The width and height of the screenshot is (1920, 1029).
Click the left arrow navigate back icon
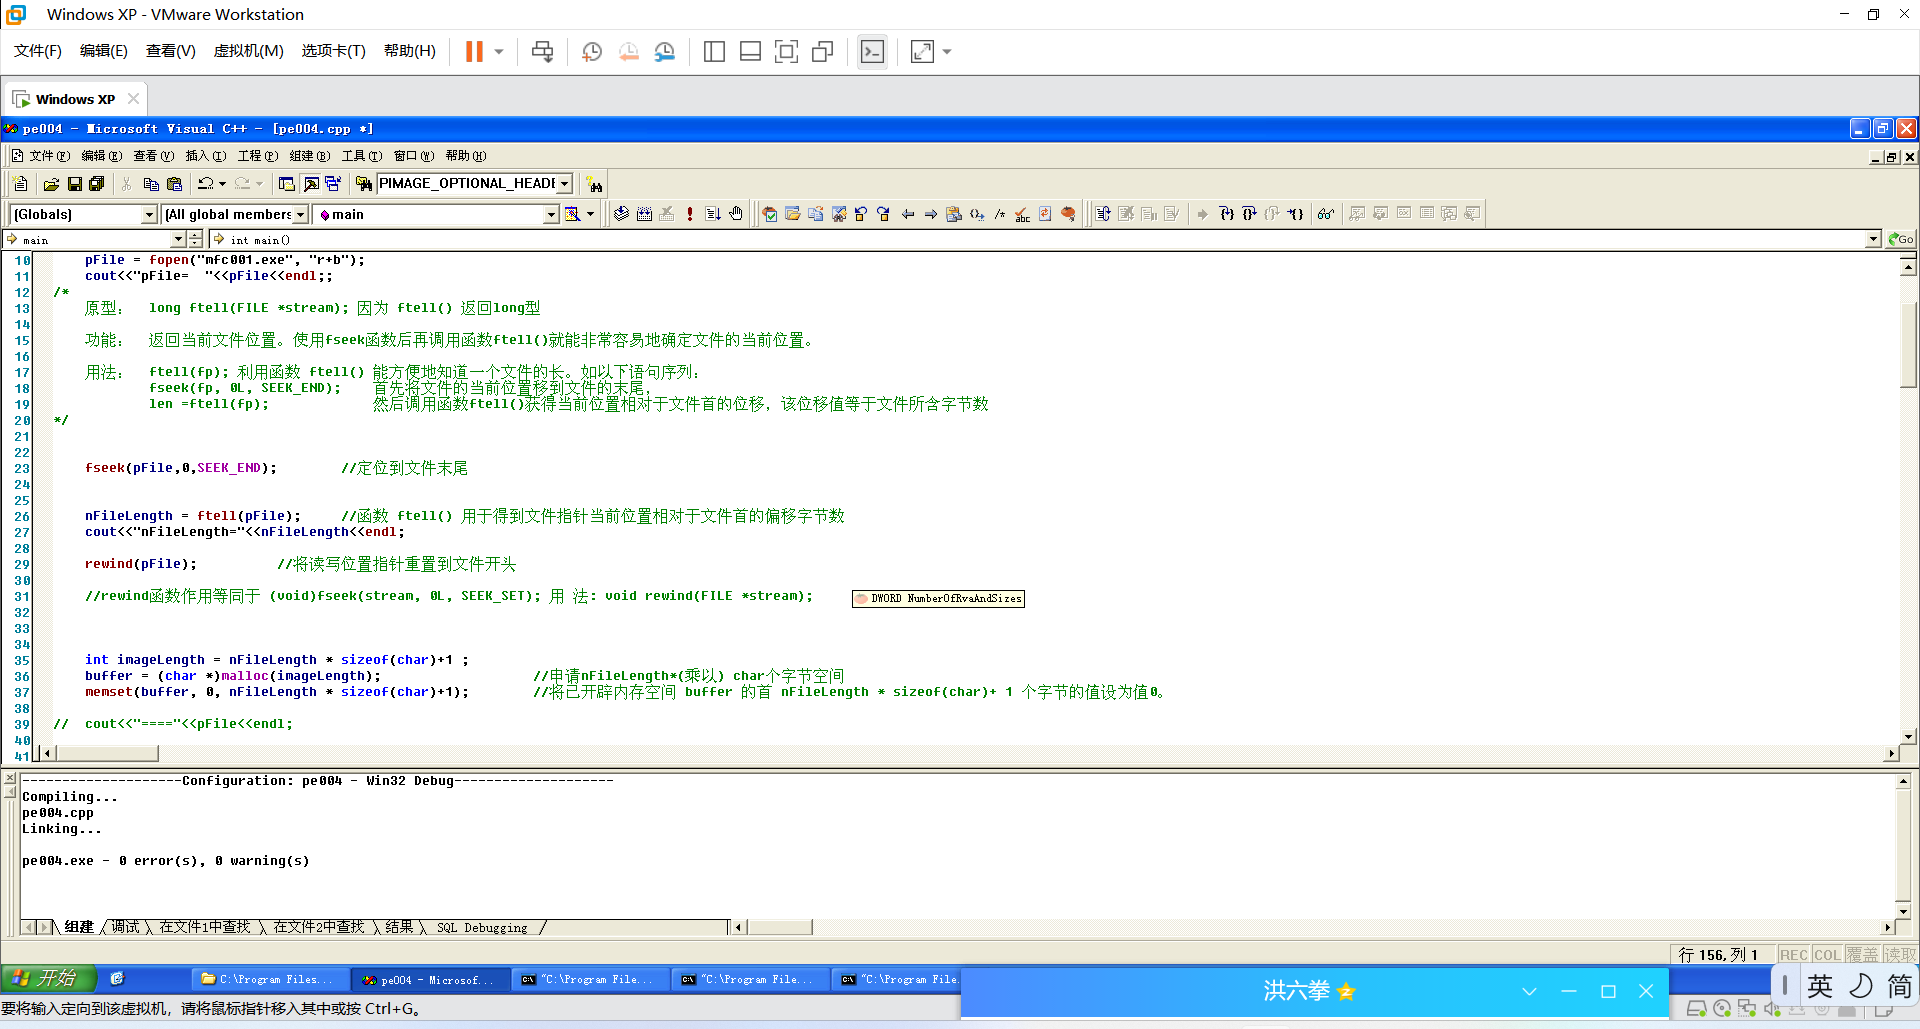point(908,214)
